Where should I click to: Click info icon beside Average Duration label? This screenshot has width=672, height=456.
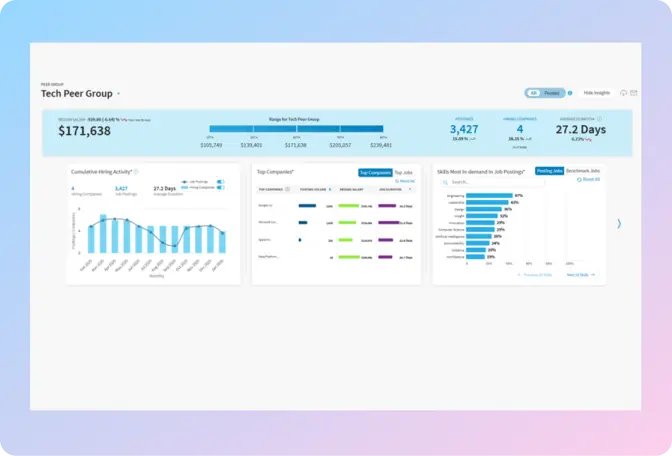point(600,119)
